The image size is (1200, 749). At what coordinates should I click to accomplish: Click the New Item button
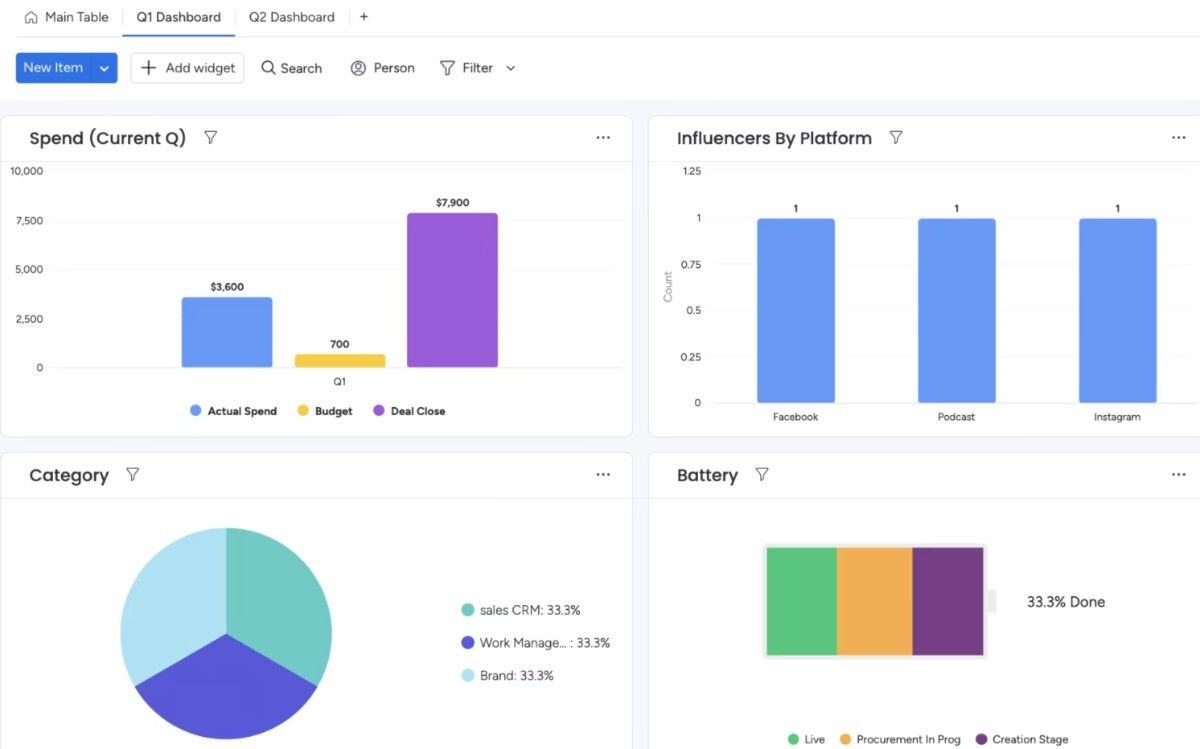pos(52,67)
